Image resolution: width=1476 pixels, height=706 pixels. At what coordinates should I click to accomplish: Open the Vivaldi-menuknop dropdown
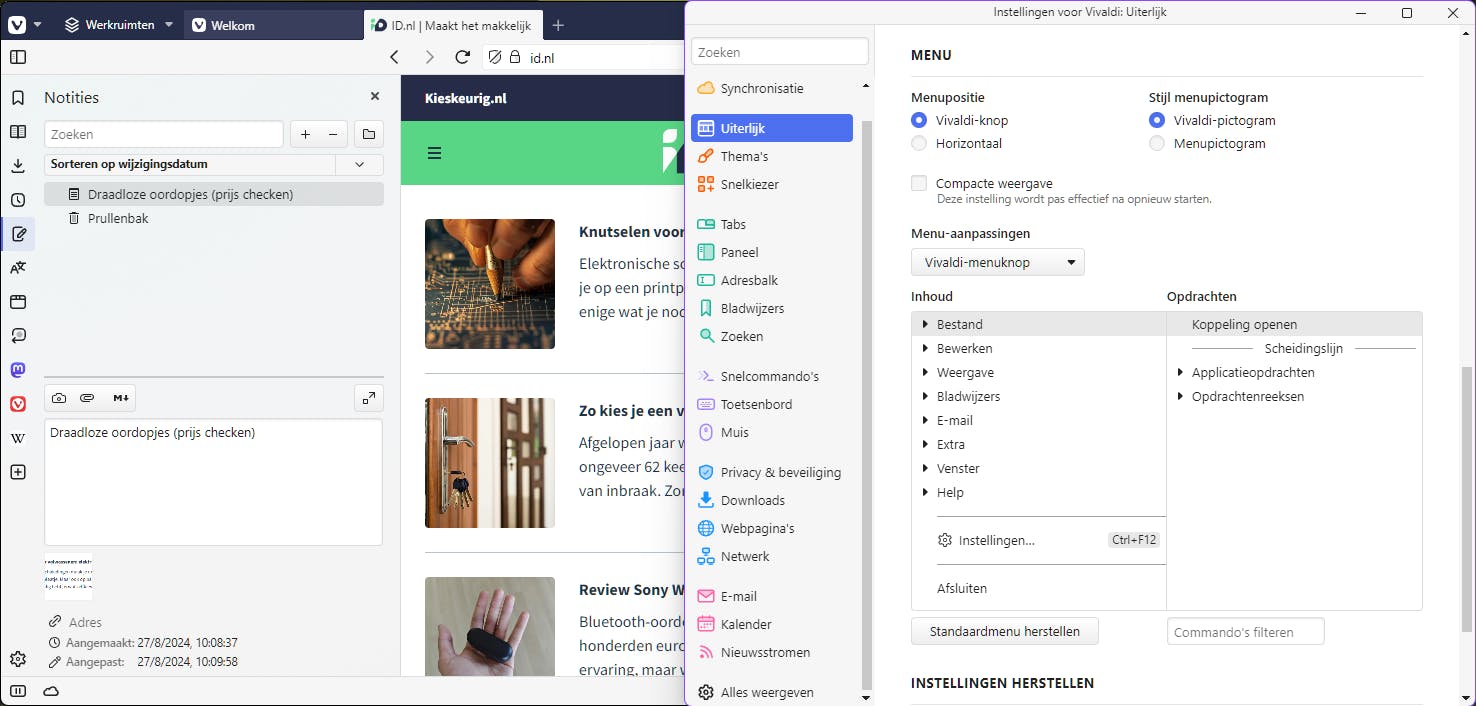coord(997,262)
